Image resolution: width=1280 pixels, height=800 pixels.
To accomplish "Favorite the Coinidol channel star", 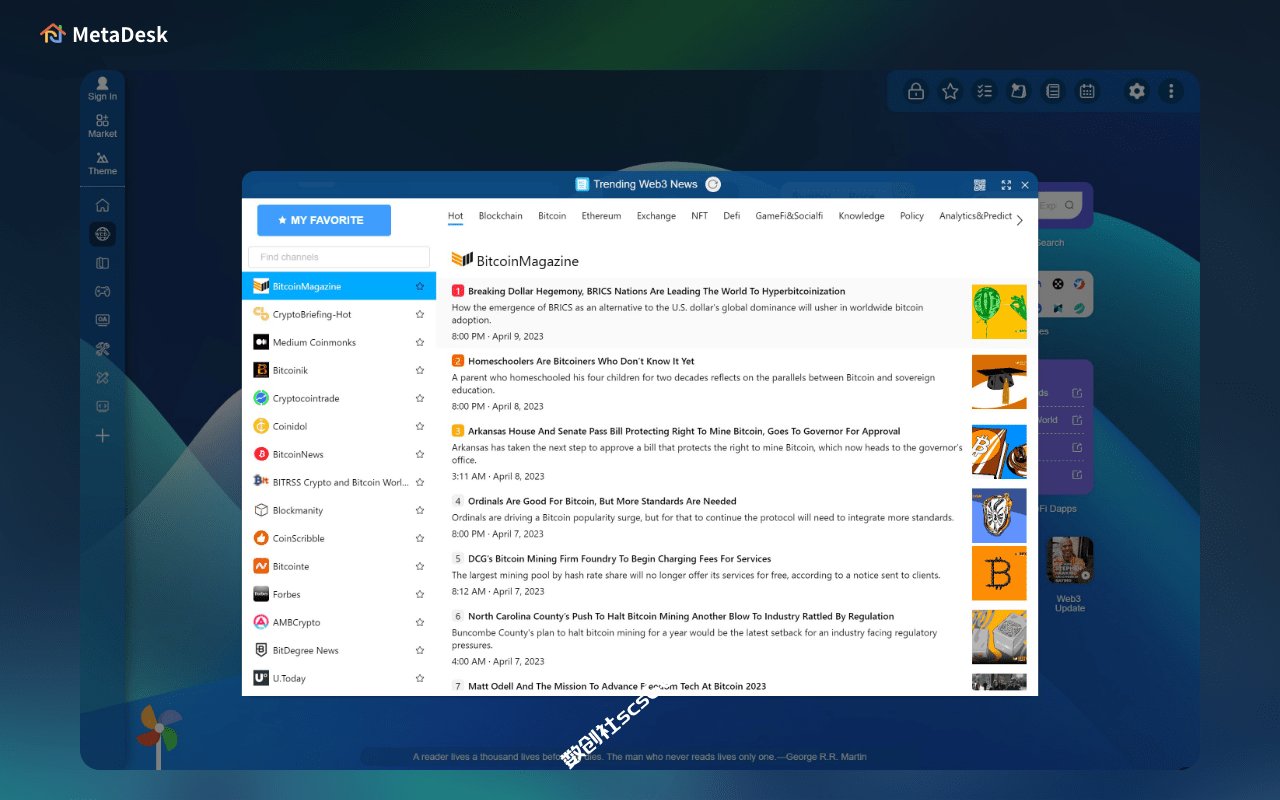I will (x=420, y=426).
